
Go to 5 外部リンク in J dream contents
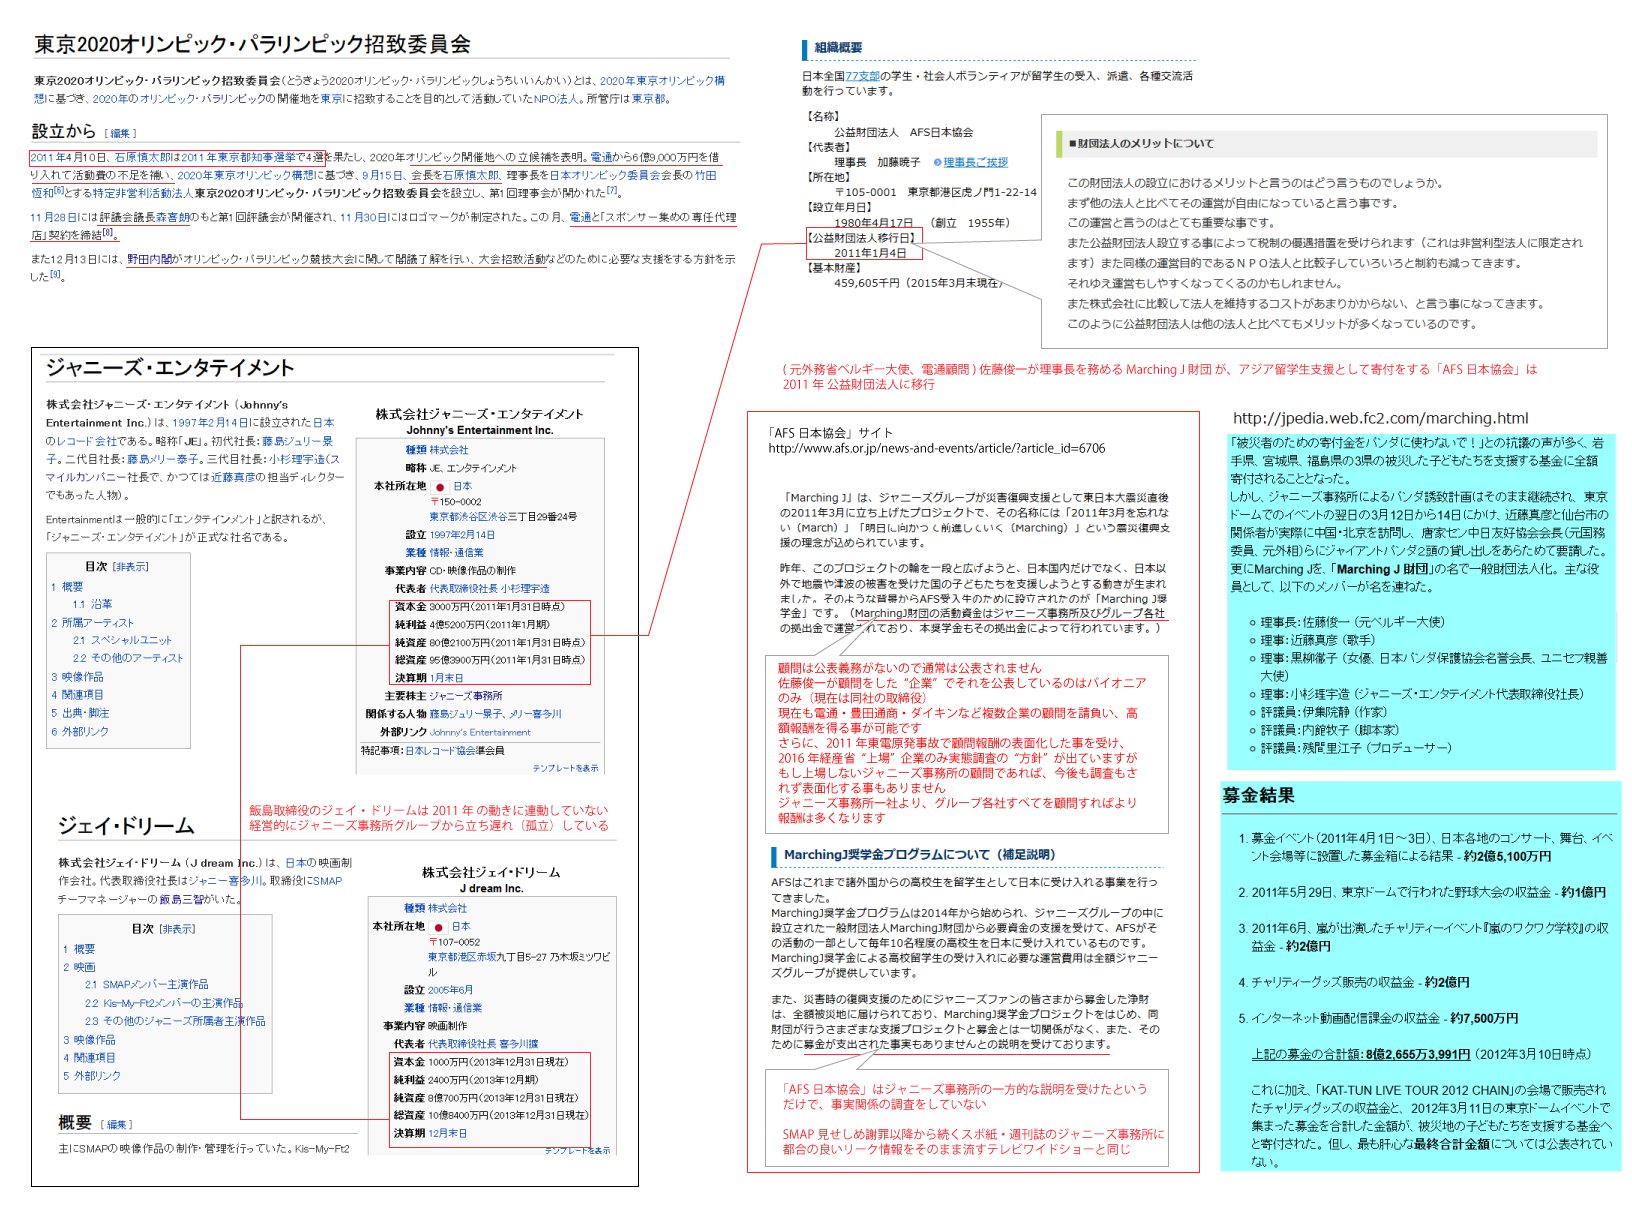(92, 1076)
